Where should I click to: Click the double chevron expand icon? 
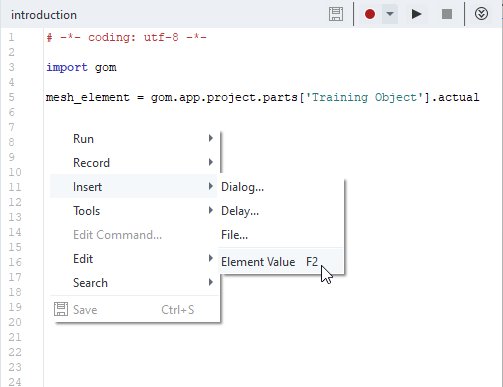pos(481,14)
